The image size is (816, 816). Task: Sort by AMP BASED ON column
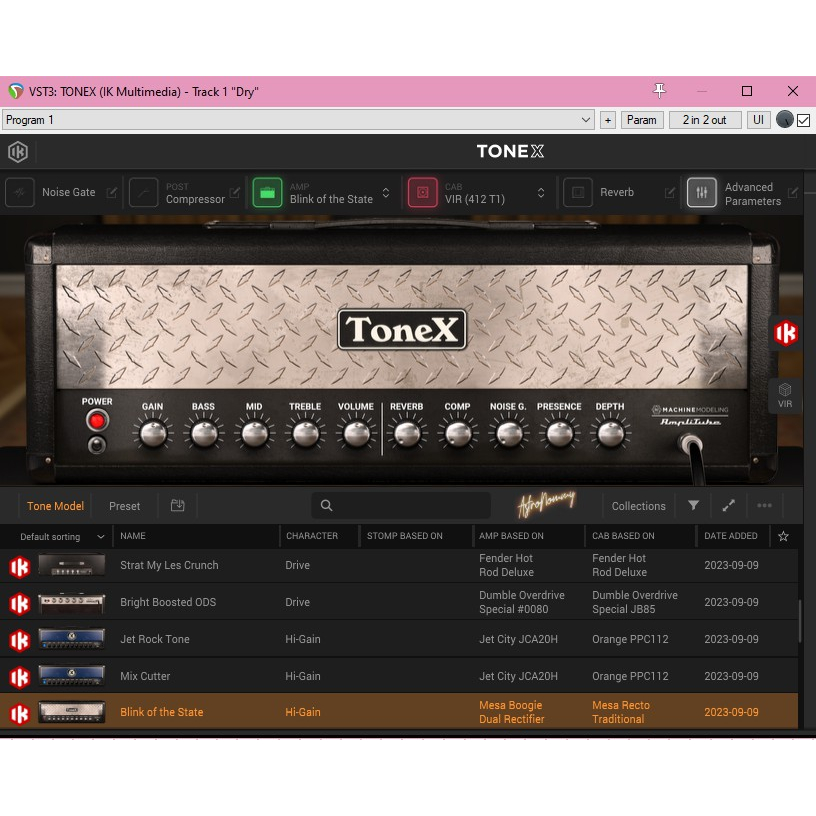coord(511,536)
